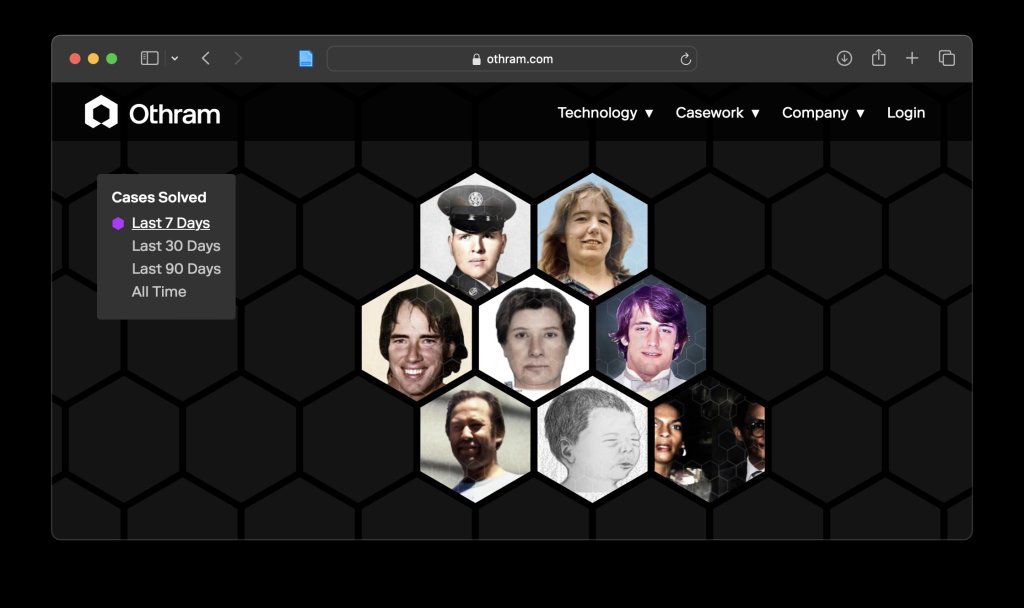The image size is (1024, 608).
Task: Click the Share icon in the toolbar
Action: (878, 57)
